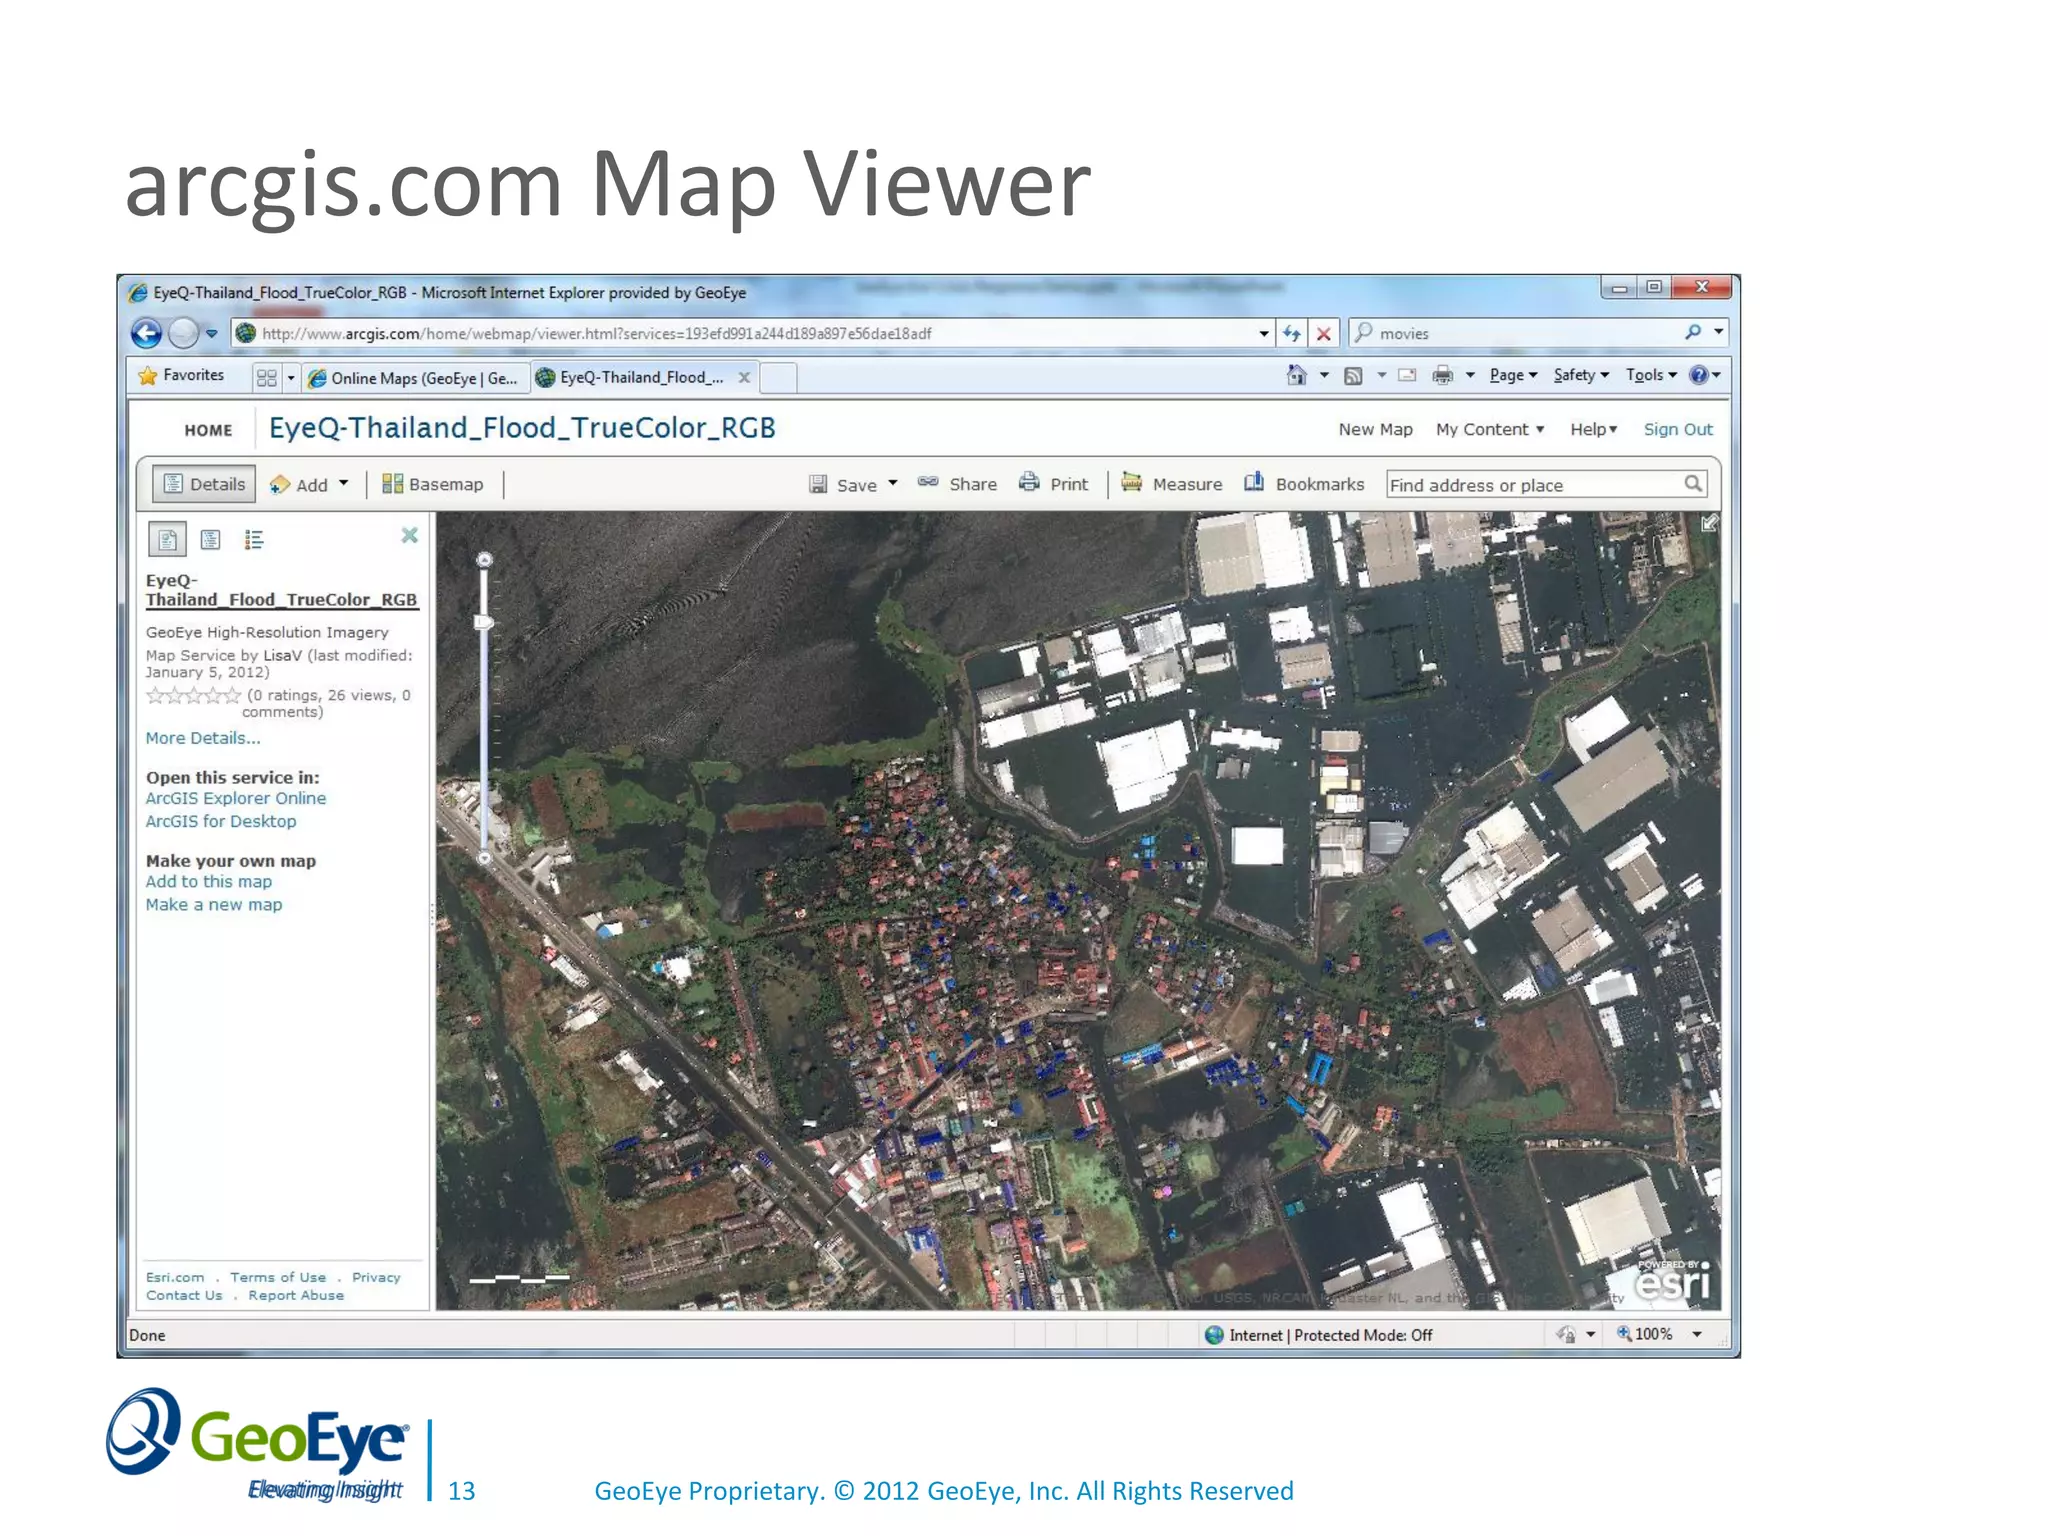Open search provider dropdown arrow
The width and height of the screenshot is (2048, 1536).
(x=1719, y=332)
